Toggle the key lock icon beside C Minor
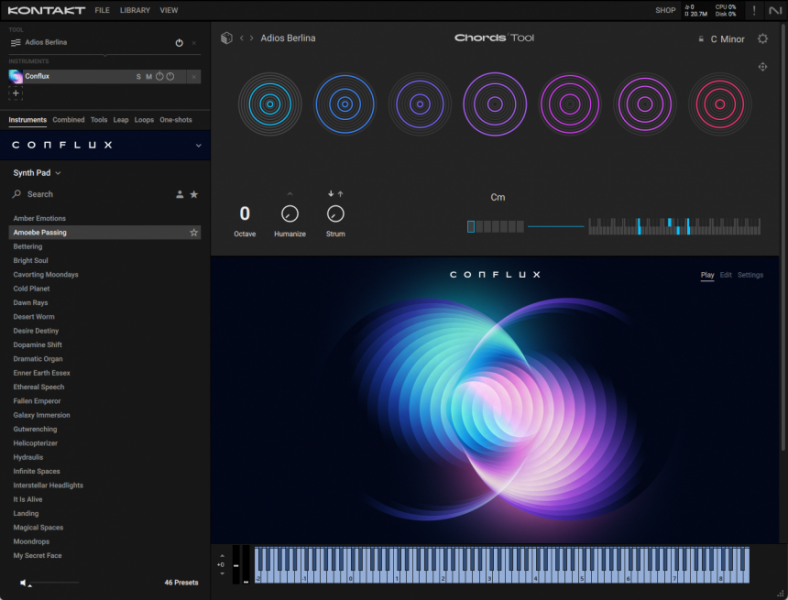788x600 pixels. 701,39
